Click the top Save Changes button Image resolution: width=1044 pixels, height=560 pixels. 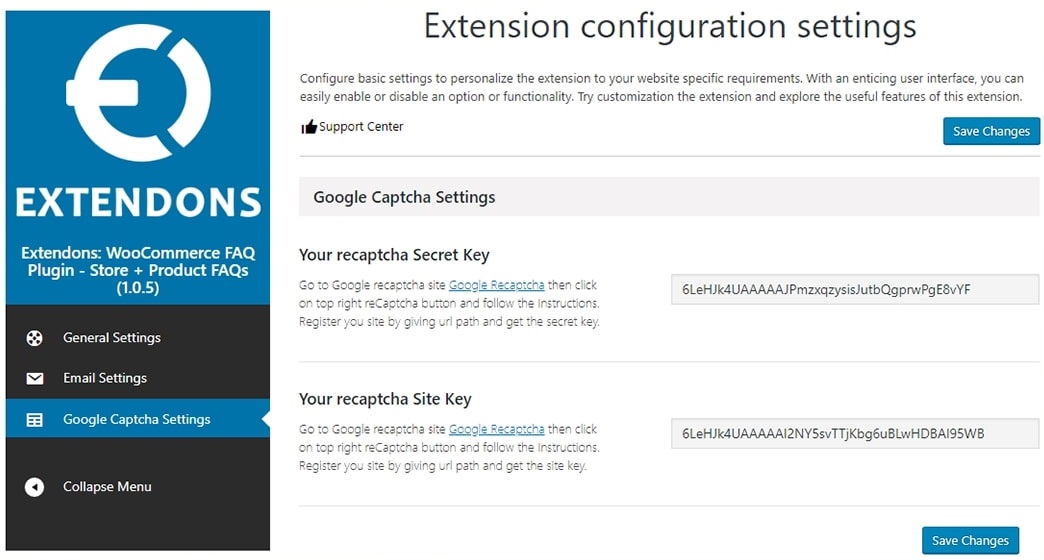[991, 131]
